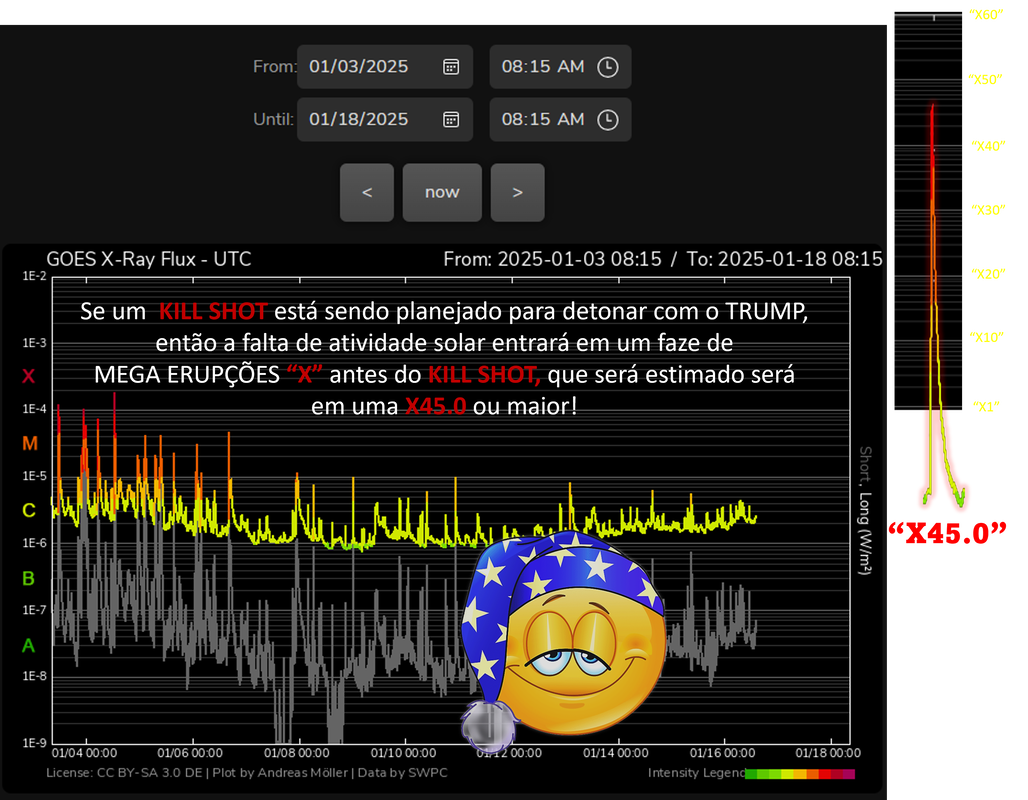This screenshot has width=1028, height=800.
Task: Click the 'Plot by Andreas Möller' footer credit
Action: click(x=280, y=773)
